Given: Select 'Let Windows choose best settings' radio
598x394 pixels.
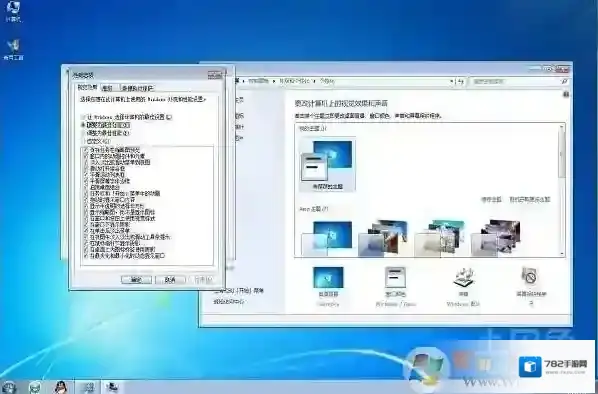Looking at the screenshot, I should [x=83, y=117].
